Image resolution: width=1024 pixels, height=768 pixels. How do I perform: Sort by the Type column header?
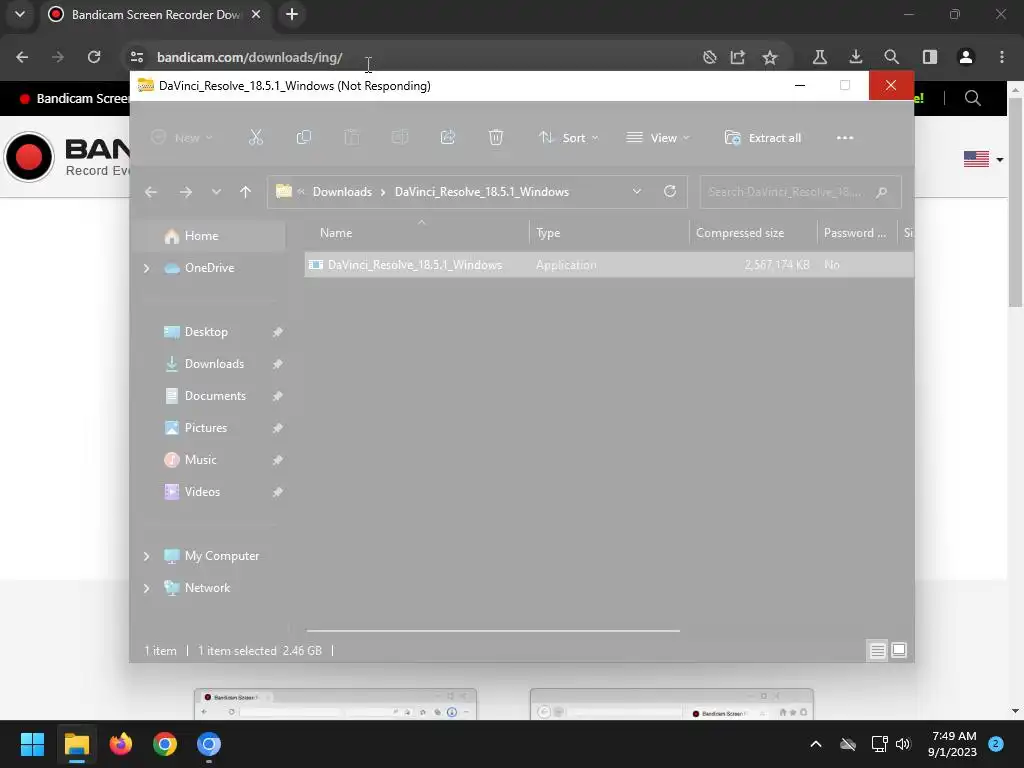click(609, 233)
